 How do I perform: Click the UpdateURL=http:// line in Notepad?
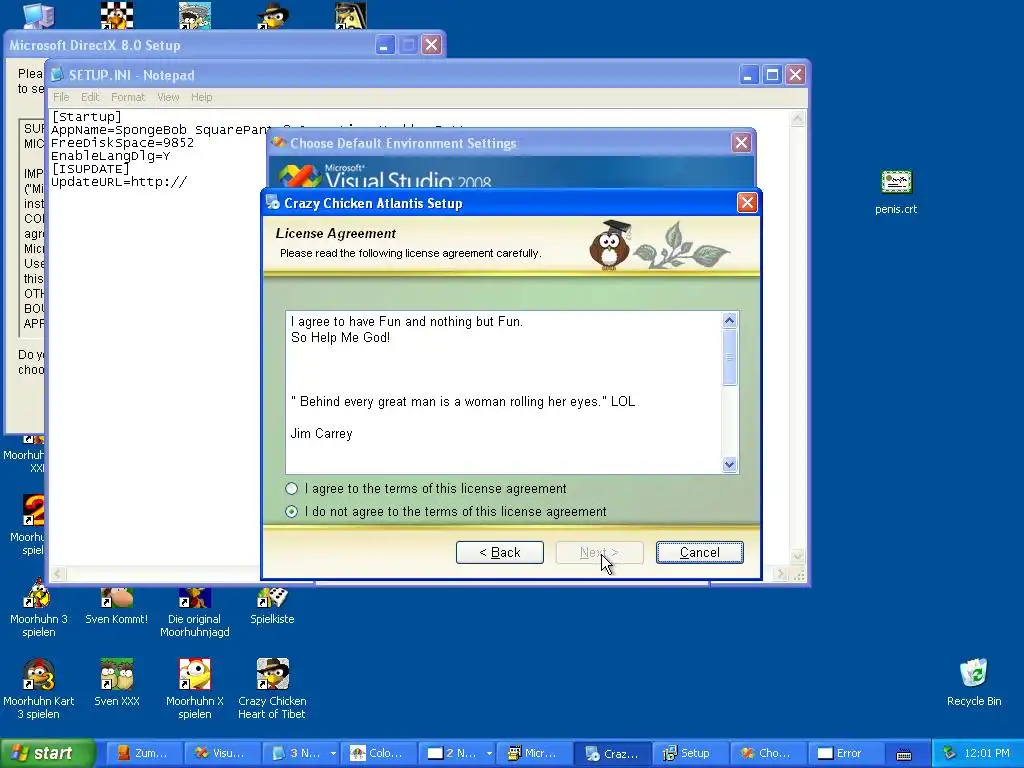coord(119,182)
